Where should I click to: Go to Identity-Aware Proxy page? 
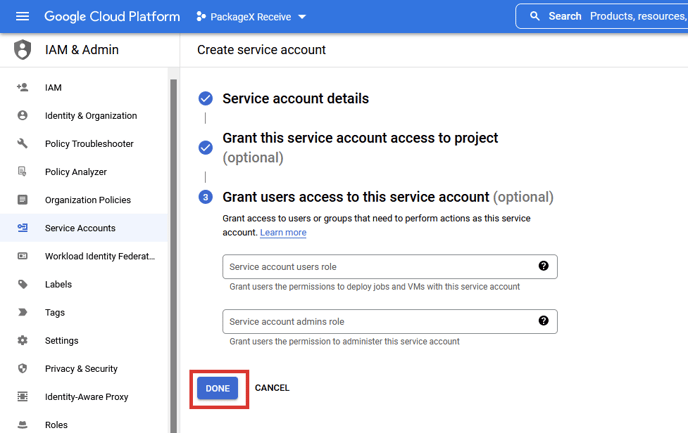coord(86,397)
